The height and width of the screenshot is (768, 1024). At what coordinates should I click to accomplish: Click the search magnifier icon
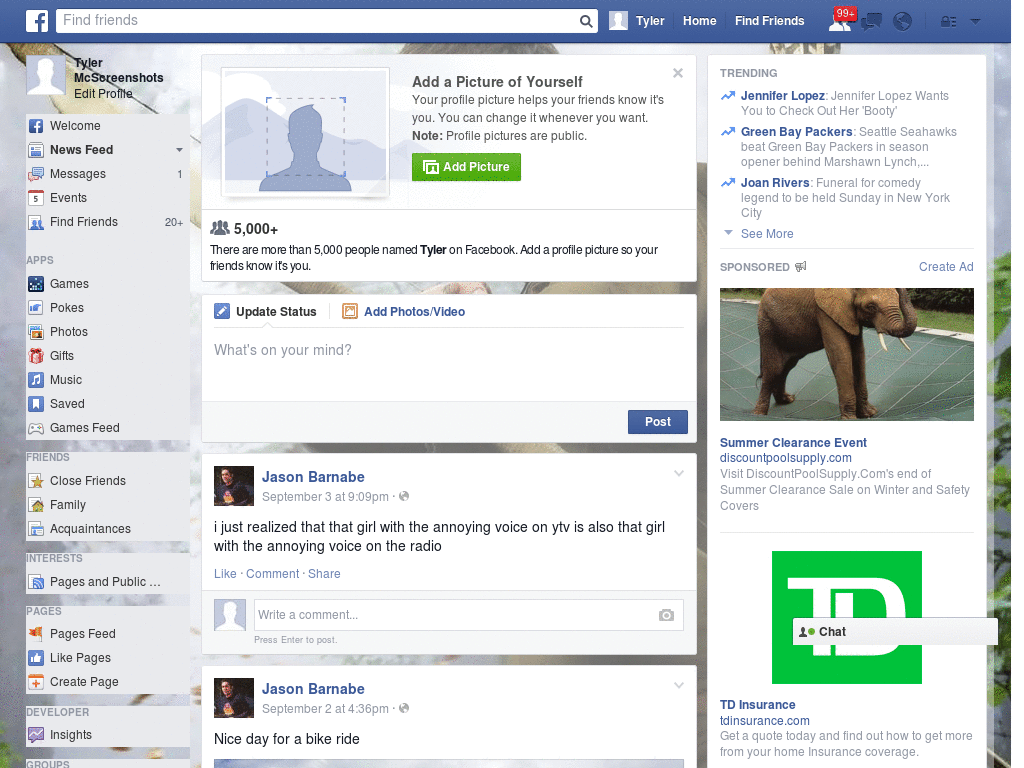tap(586, 21)
